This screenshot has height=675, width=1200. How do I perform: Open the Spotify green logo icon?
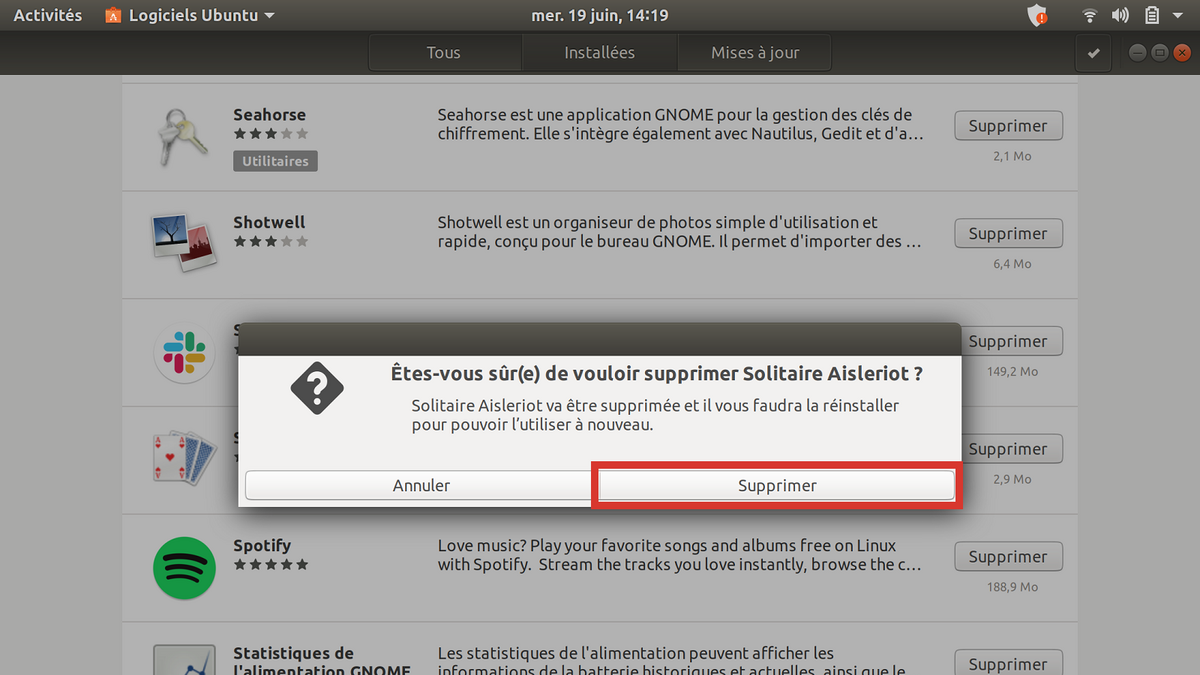[185, 568]
